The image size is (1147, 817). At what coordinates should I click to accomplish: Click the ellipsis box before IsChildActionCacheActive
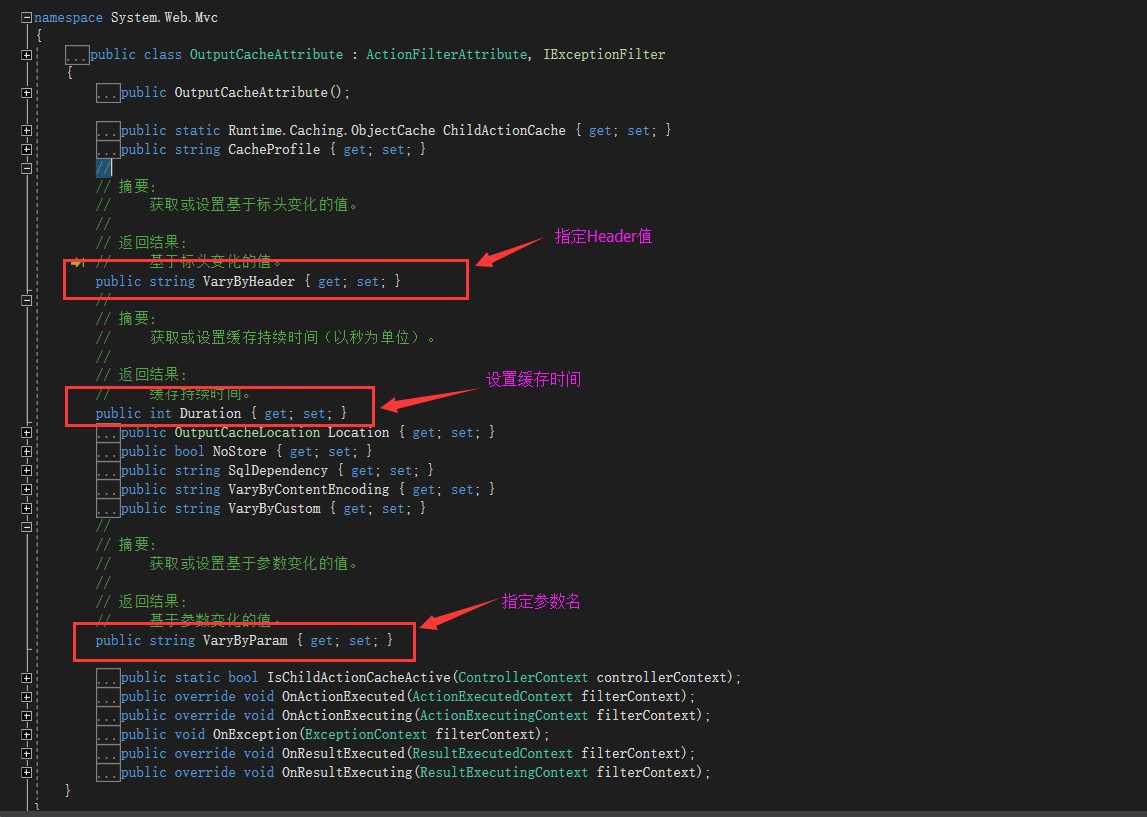(x=108, y=678)
